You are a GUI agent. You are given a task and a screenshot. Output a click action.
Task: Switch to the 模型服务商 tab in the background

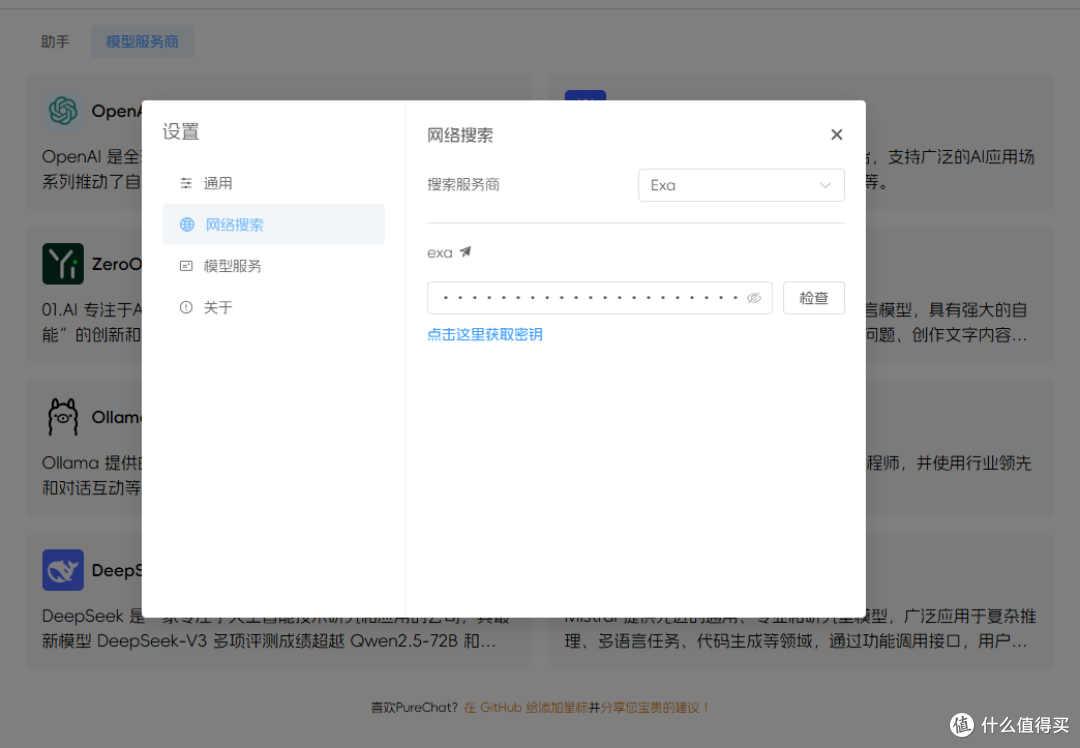point(143,42)
